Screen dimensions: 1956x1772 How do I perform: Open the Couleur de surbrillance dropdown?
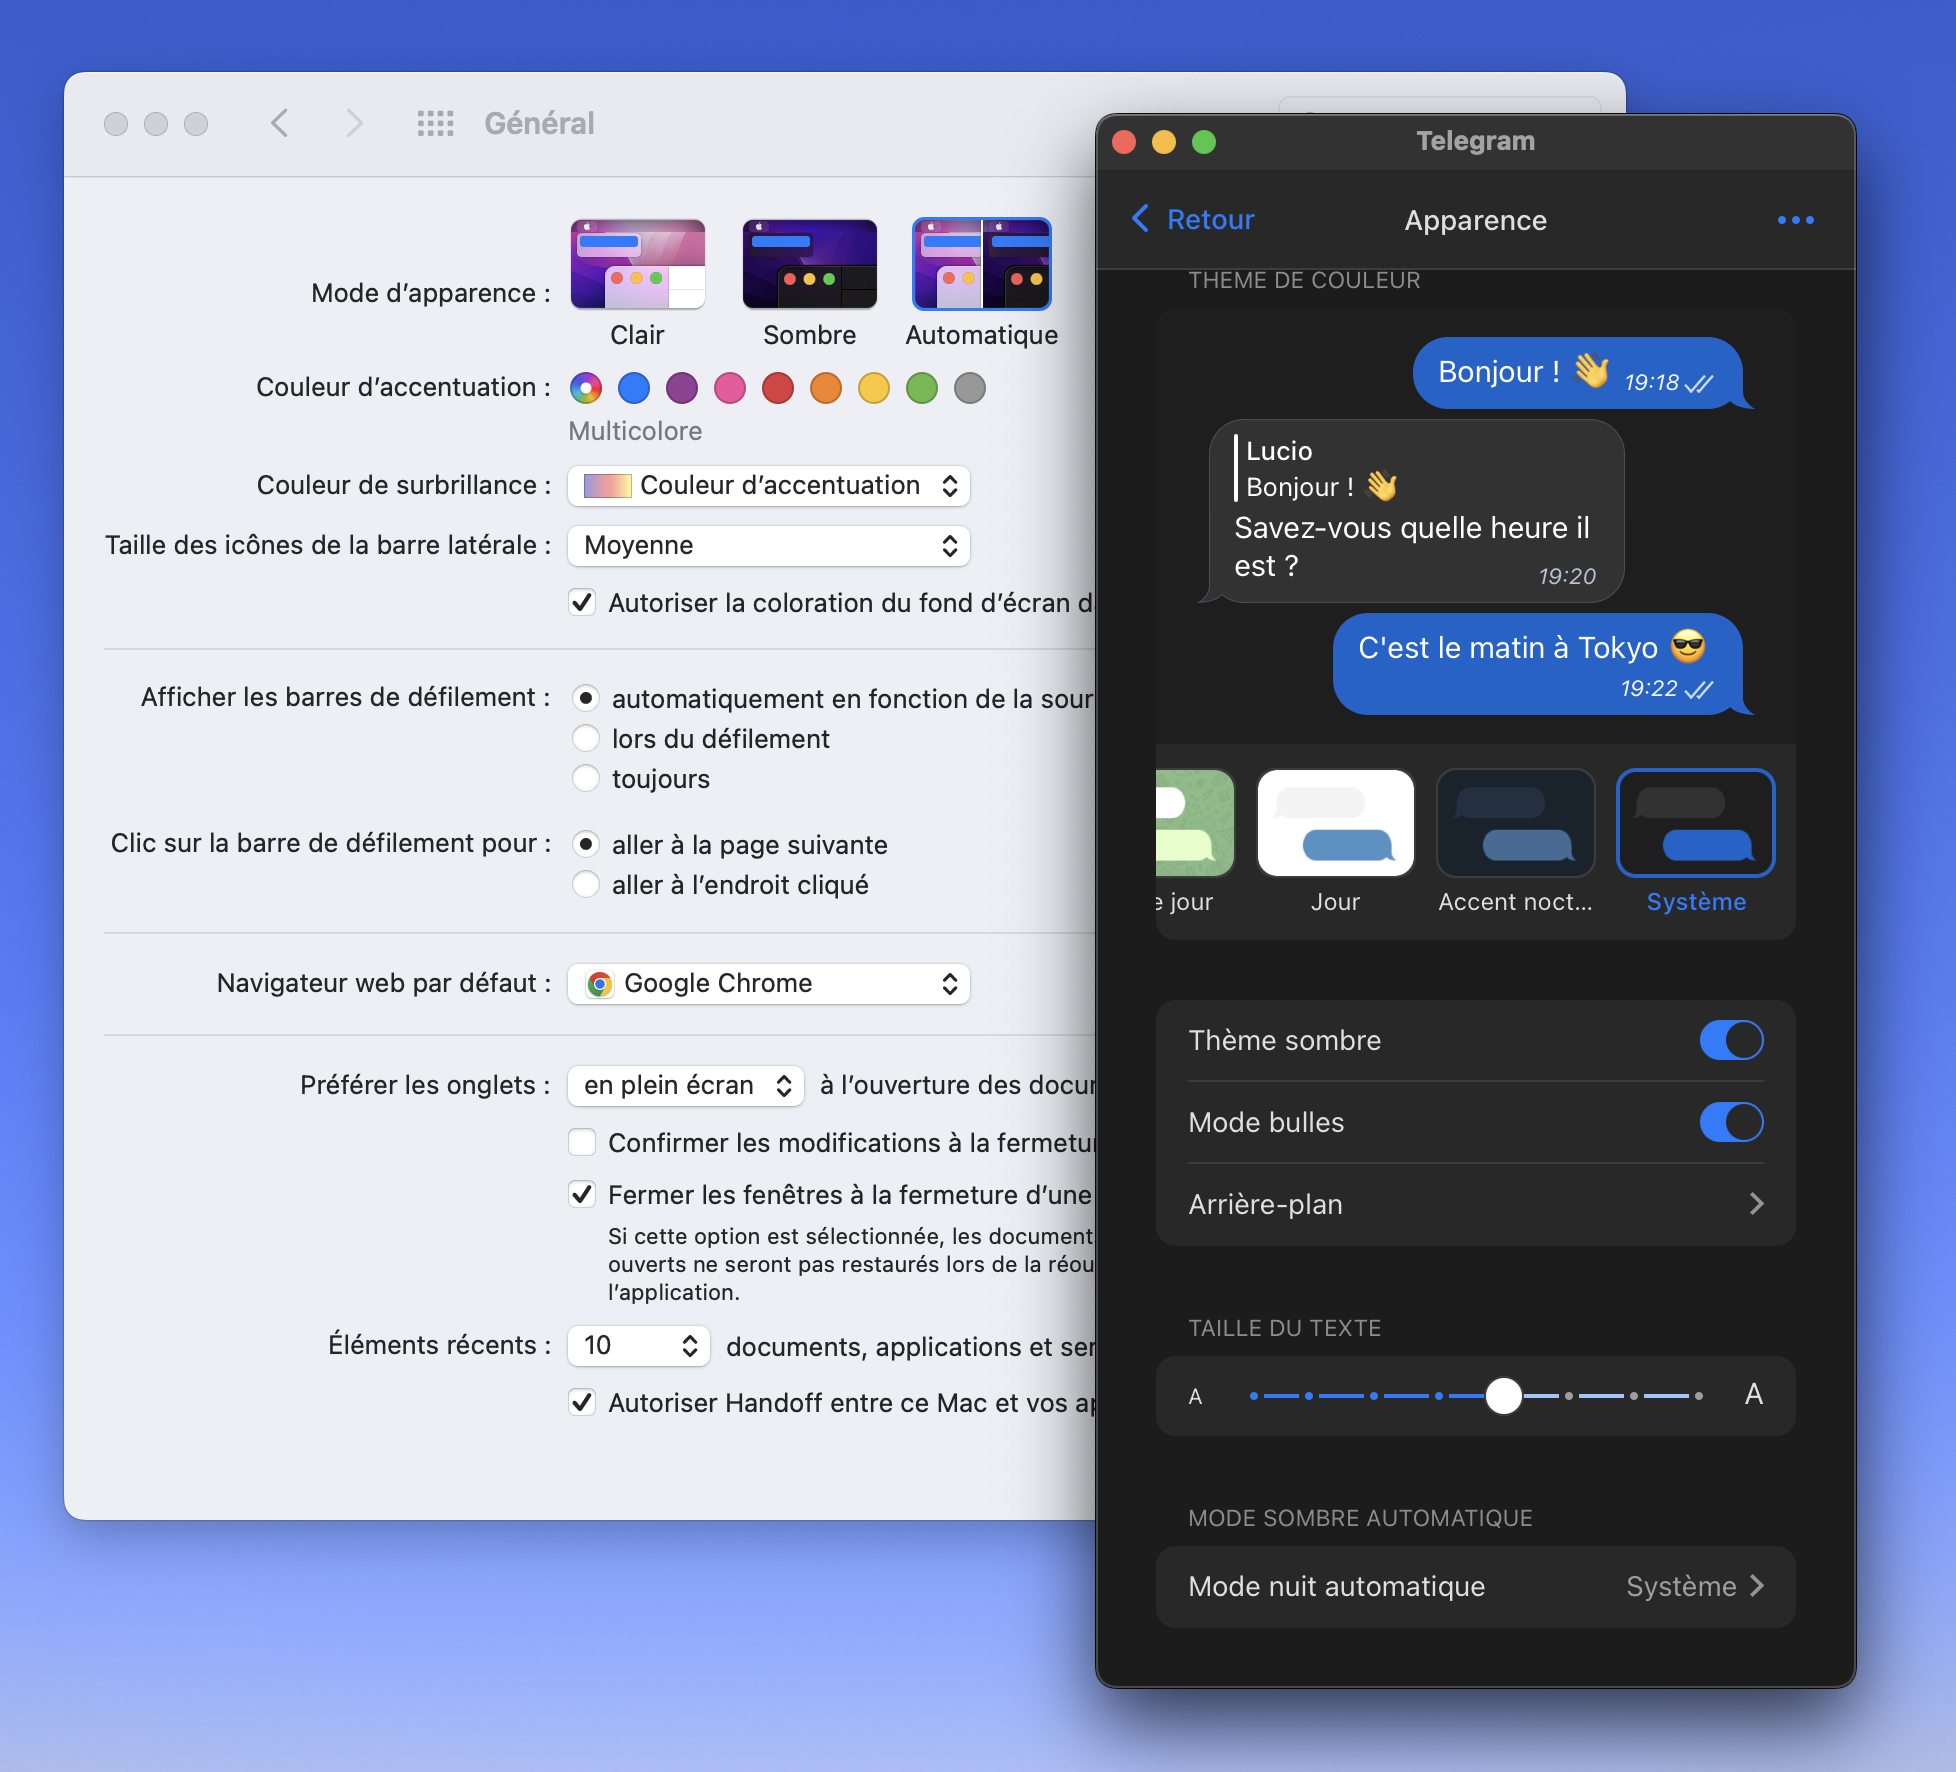tap(768, 486)
